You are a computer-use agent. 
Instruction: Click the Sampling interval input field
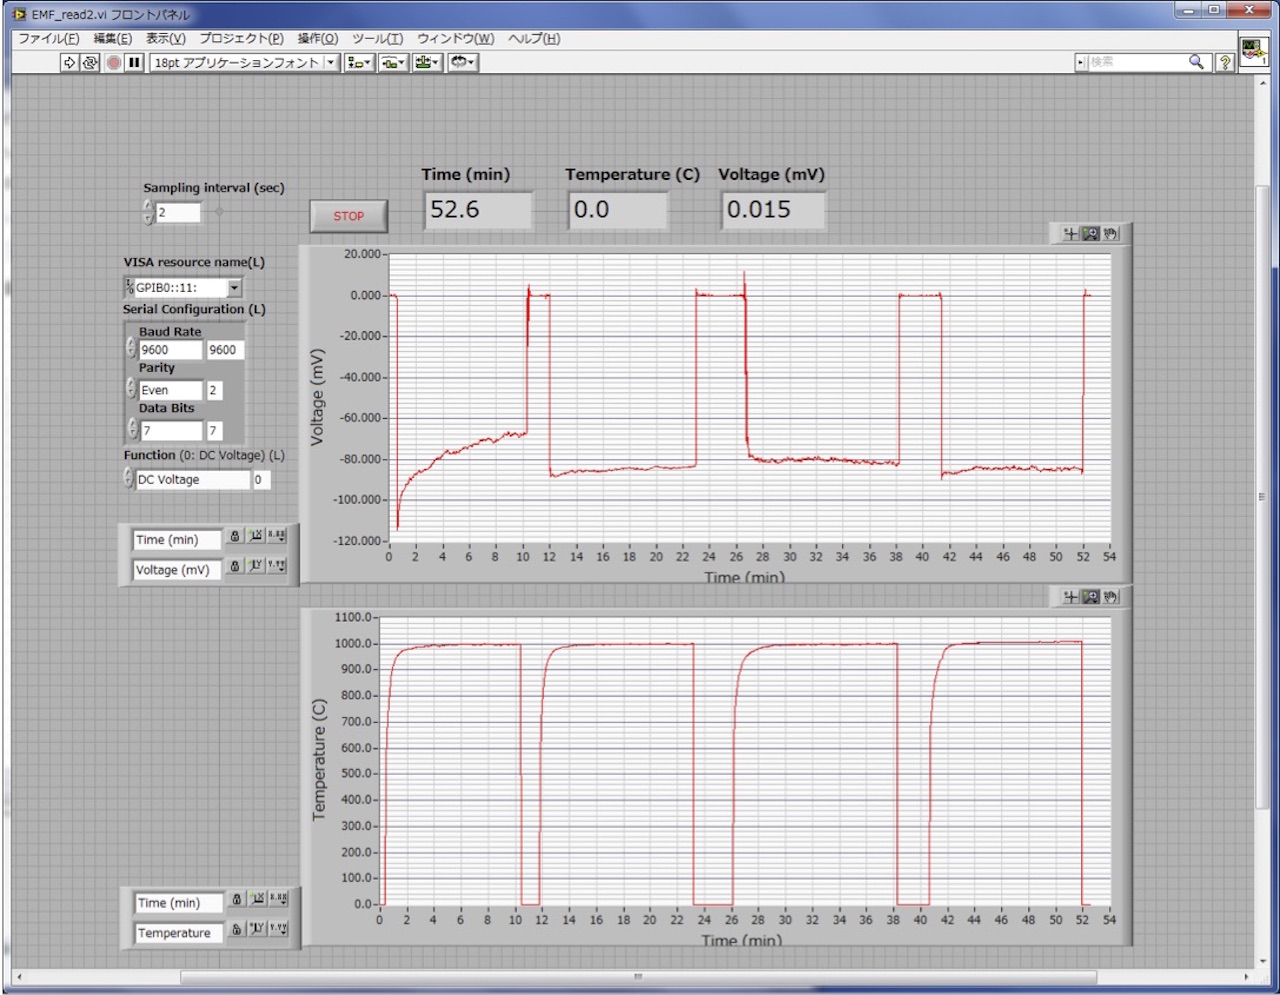click(178, 212)
